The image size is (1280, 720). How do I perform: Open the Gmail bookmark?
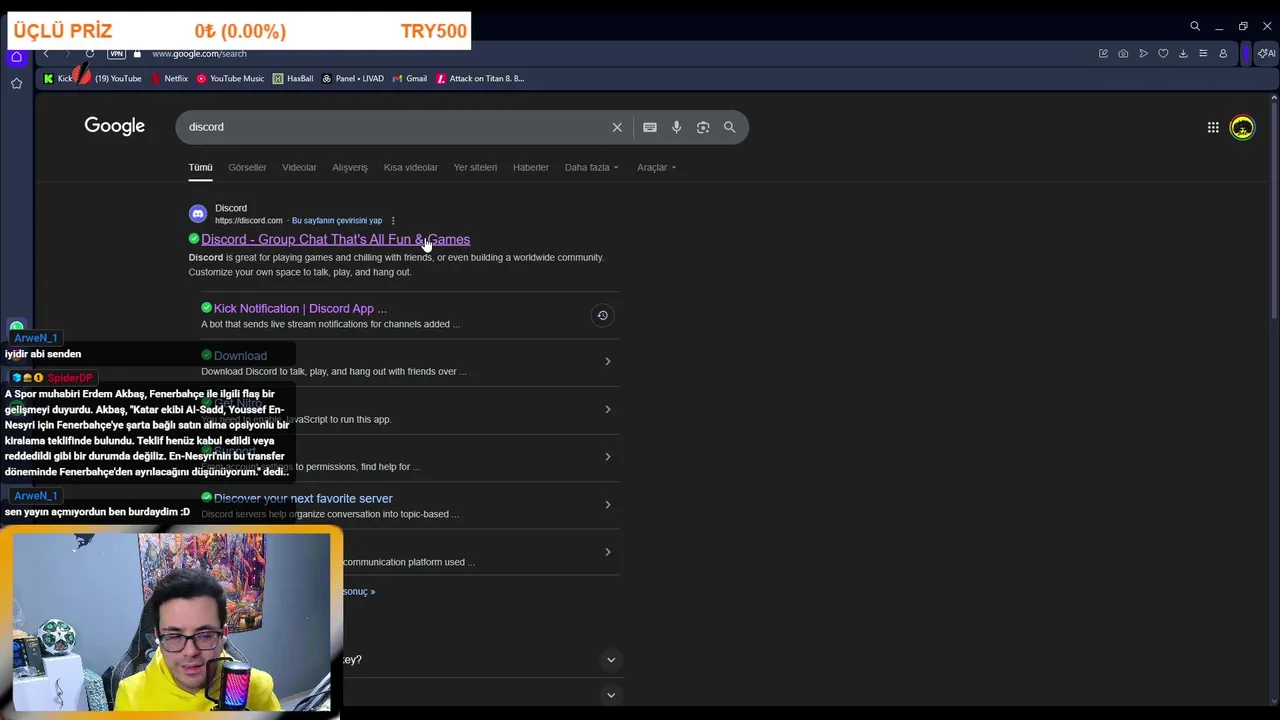click(410, 78)
